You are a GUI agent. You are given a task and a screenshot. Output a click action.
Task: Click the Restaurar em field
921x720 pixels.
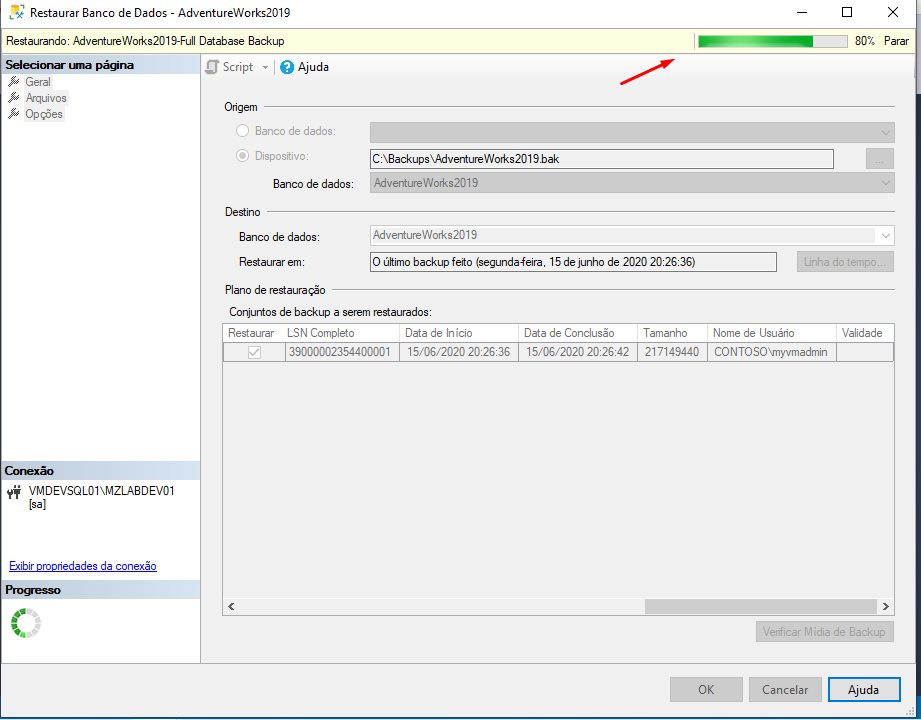click(x=573, y=262)
